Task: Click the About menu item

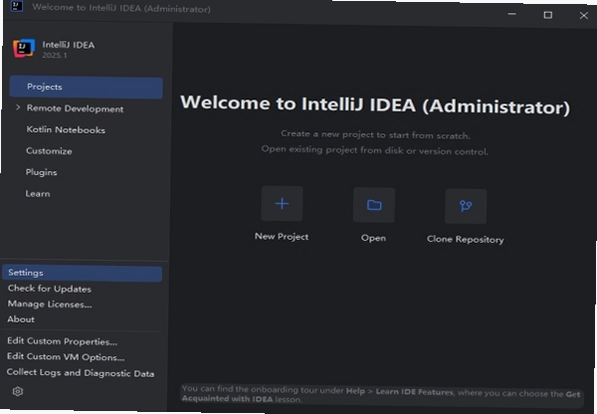Action: [x=21, y=319]
